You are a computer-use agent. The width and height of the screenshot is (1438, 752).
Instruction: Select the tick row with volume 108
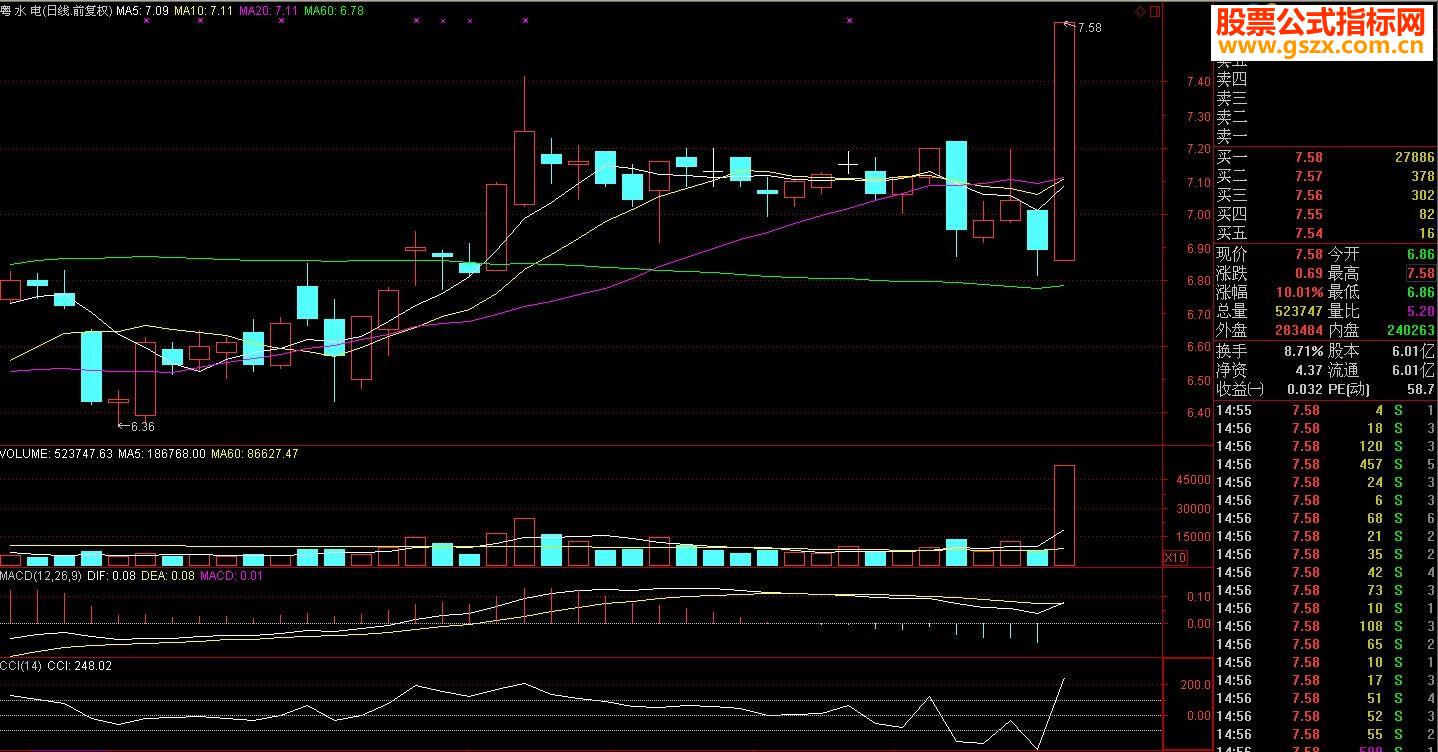click(1325, 627)
